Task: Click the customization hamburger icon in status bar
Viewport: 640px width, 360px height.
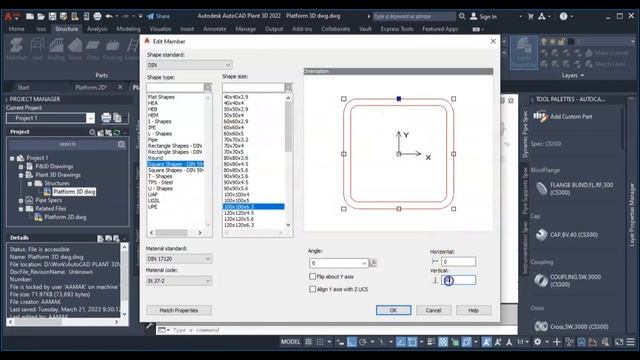Action: point(631,342)
